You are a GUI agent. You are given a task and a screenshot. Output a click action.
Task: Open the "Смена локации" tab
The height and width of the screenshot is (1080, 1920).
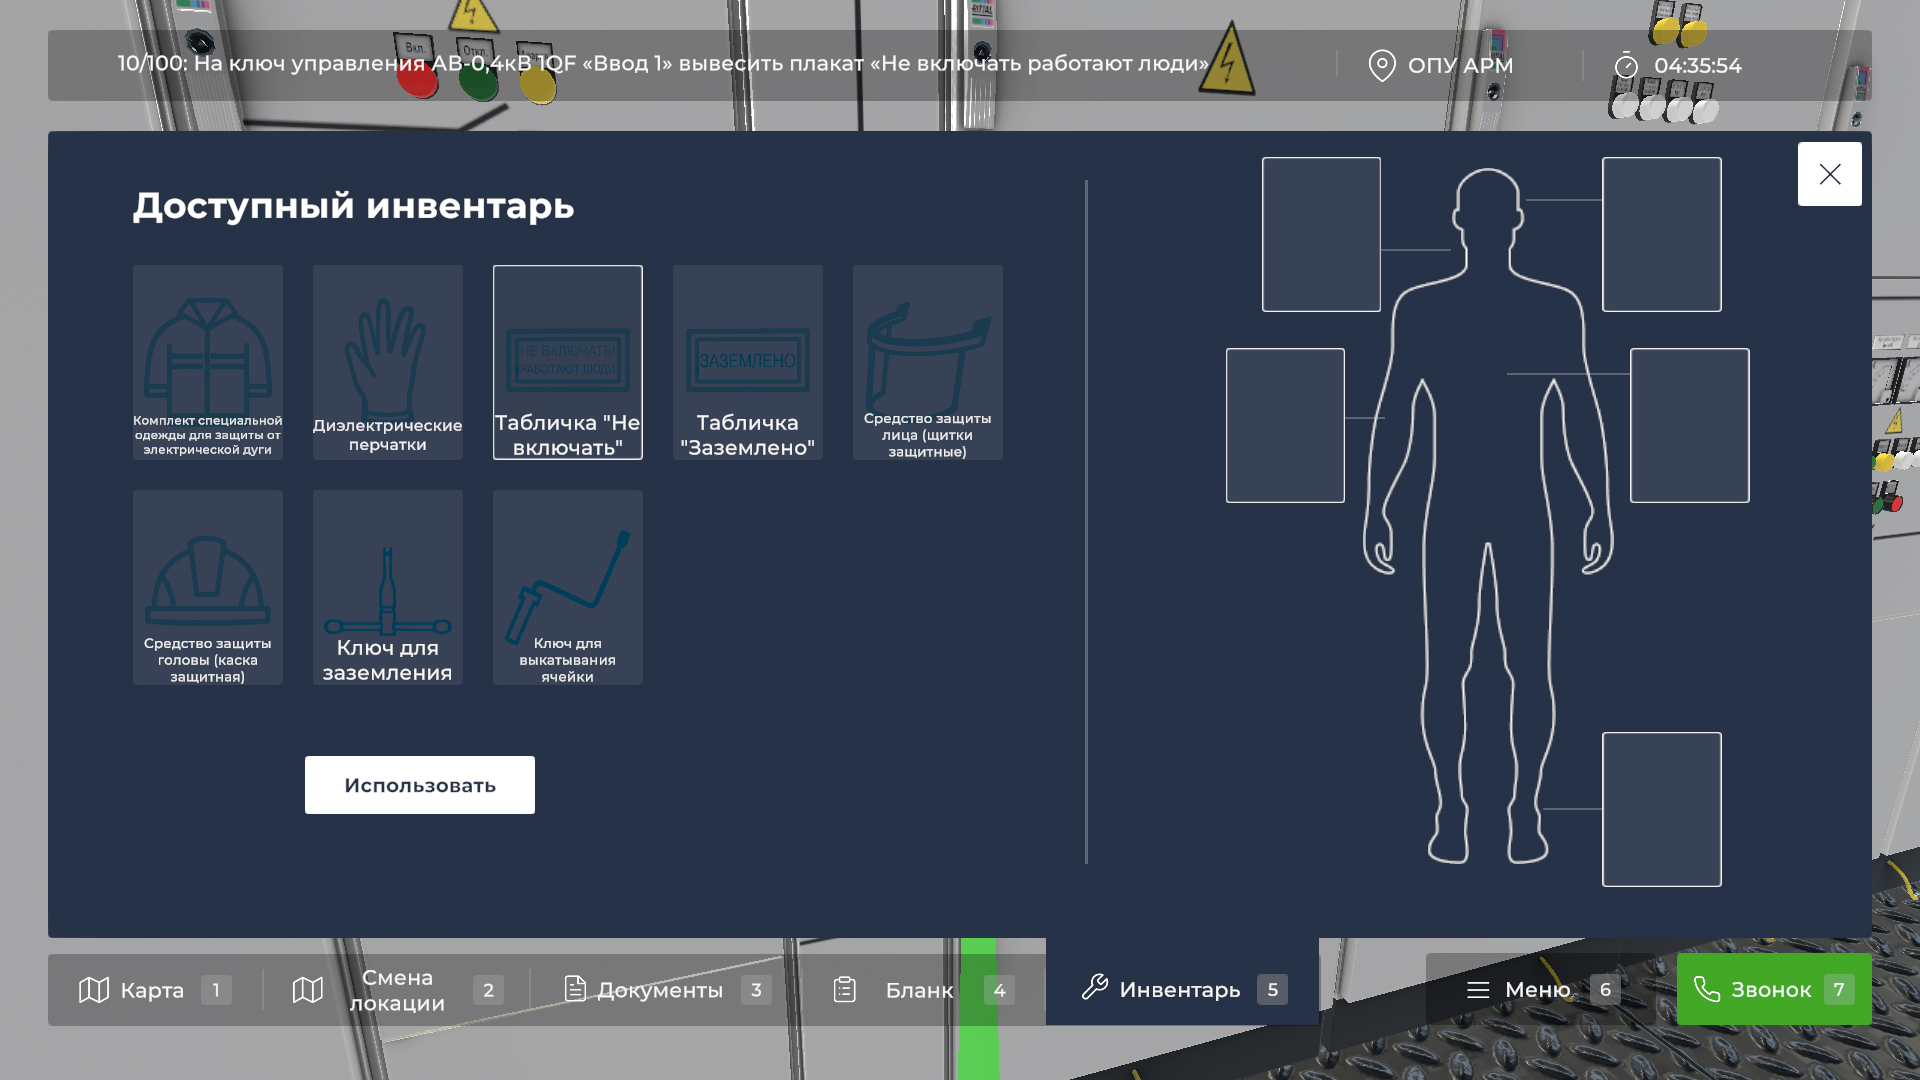(x=397, y=990)
